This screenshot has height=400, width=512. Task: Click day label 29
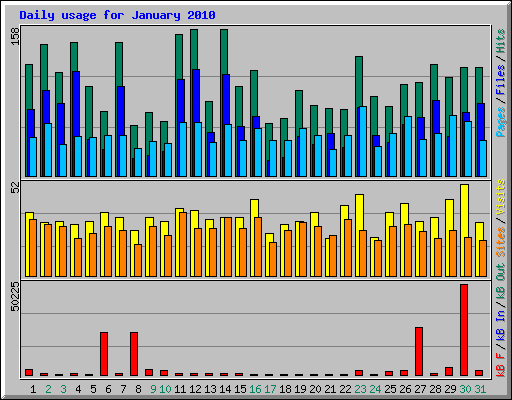point(450,389)
